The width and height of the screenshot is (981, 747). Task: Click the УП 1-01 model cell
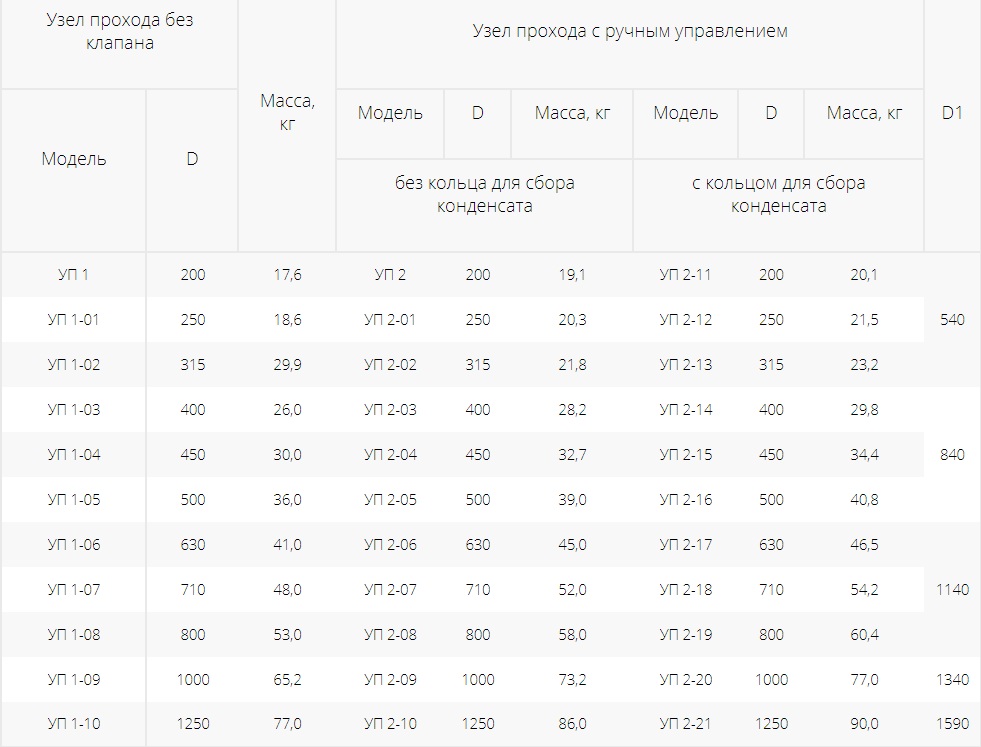click(x=73, y=320)
